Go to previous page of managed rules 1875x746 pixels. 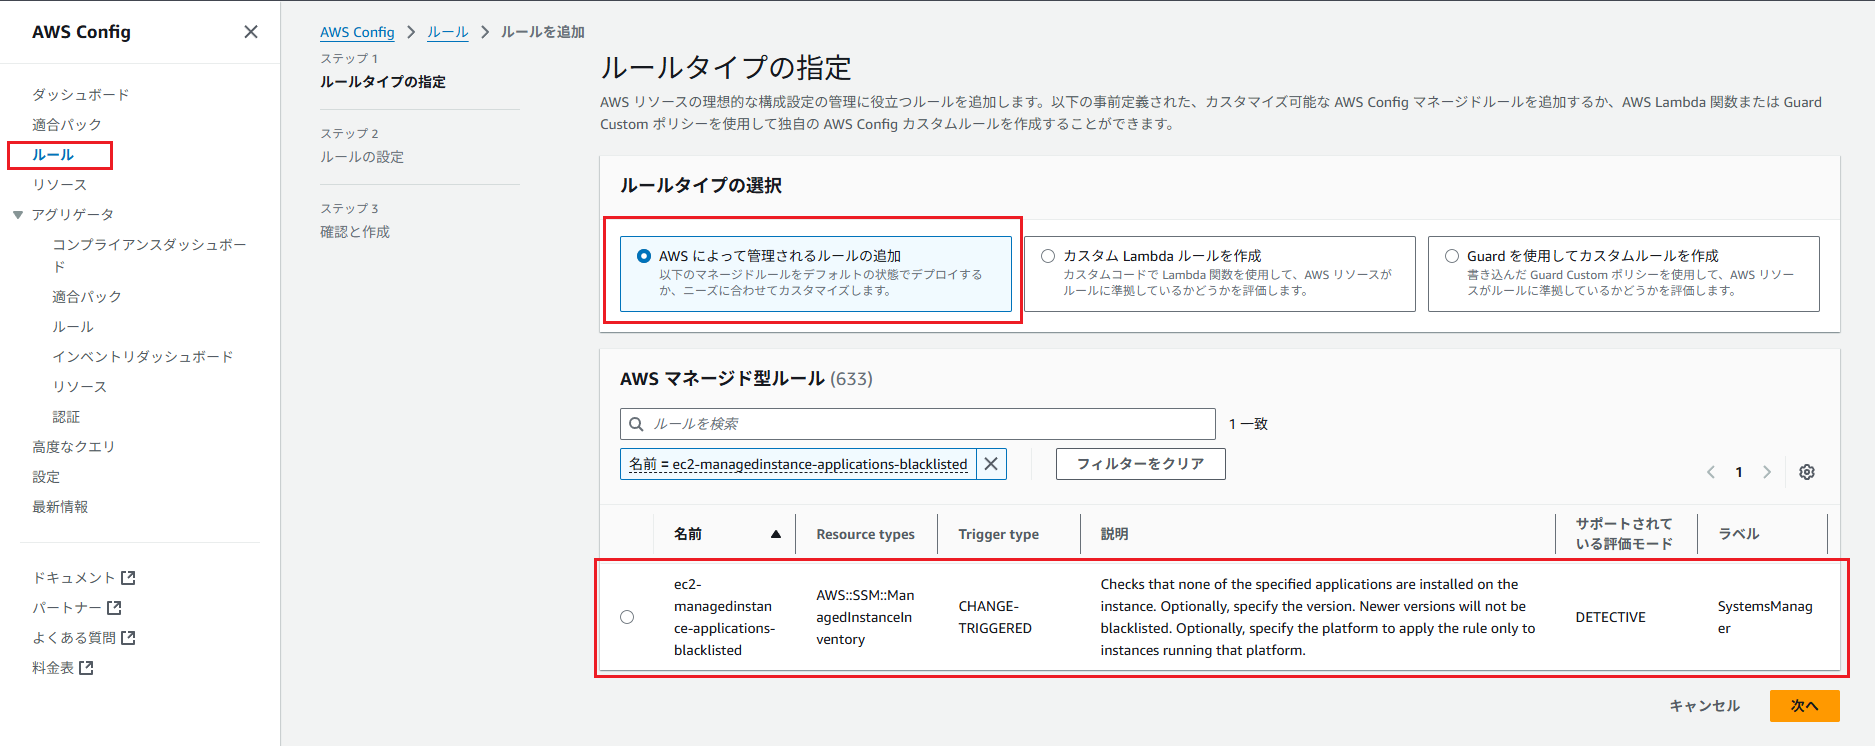1711,472
